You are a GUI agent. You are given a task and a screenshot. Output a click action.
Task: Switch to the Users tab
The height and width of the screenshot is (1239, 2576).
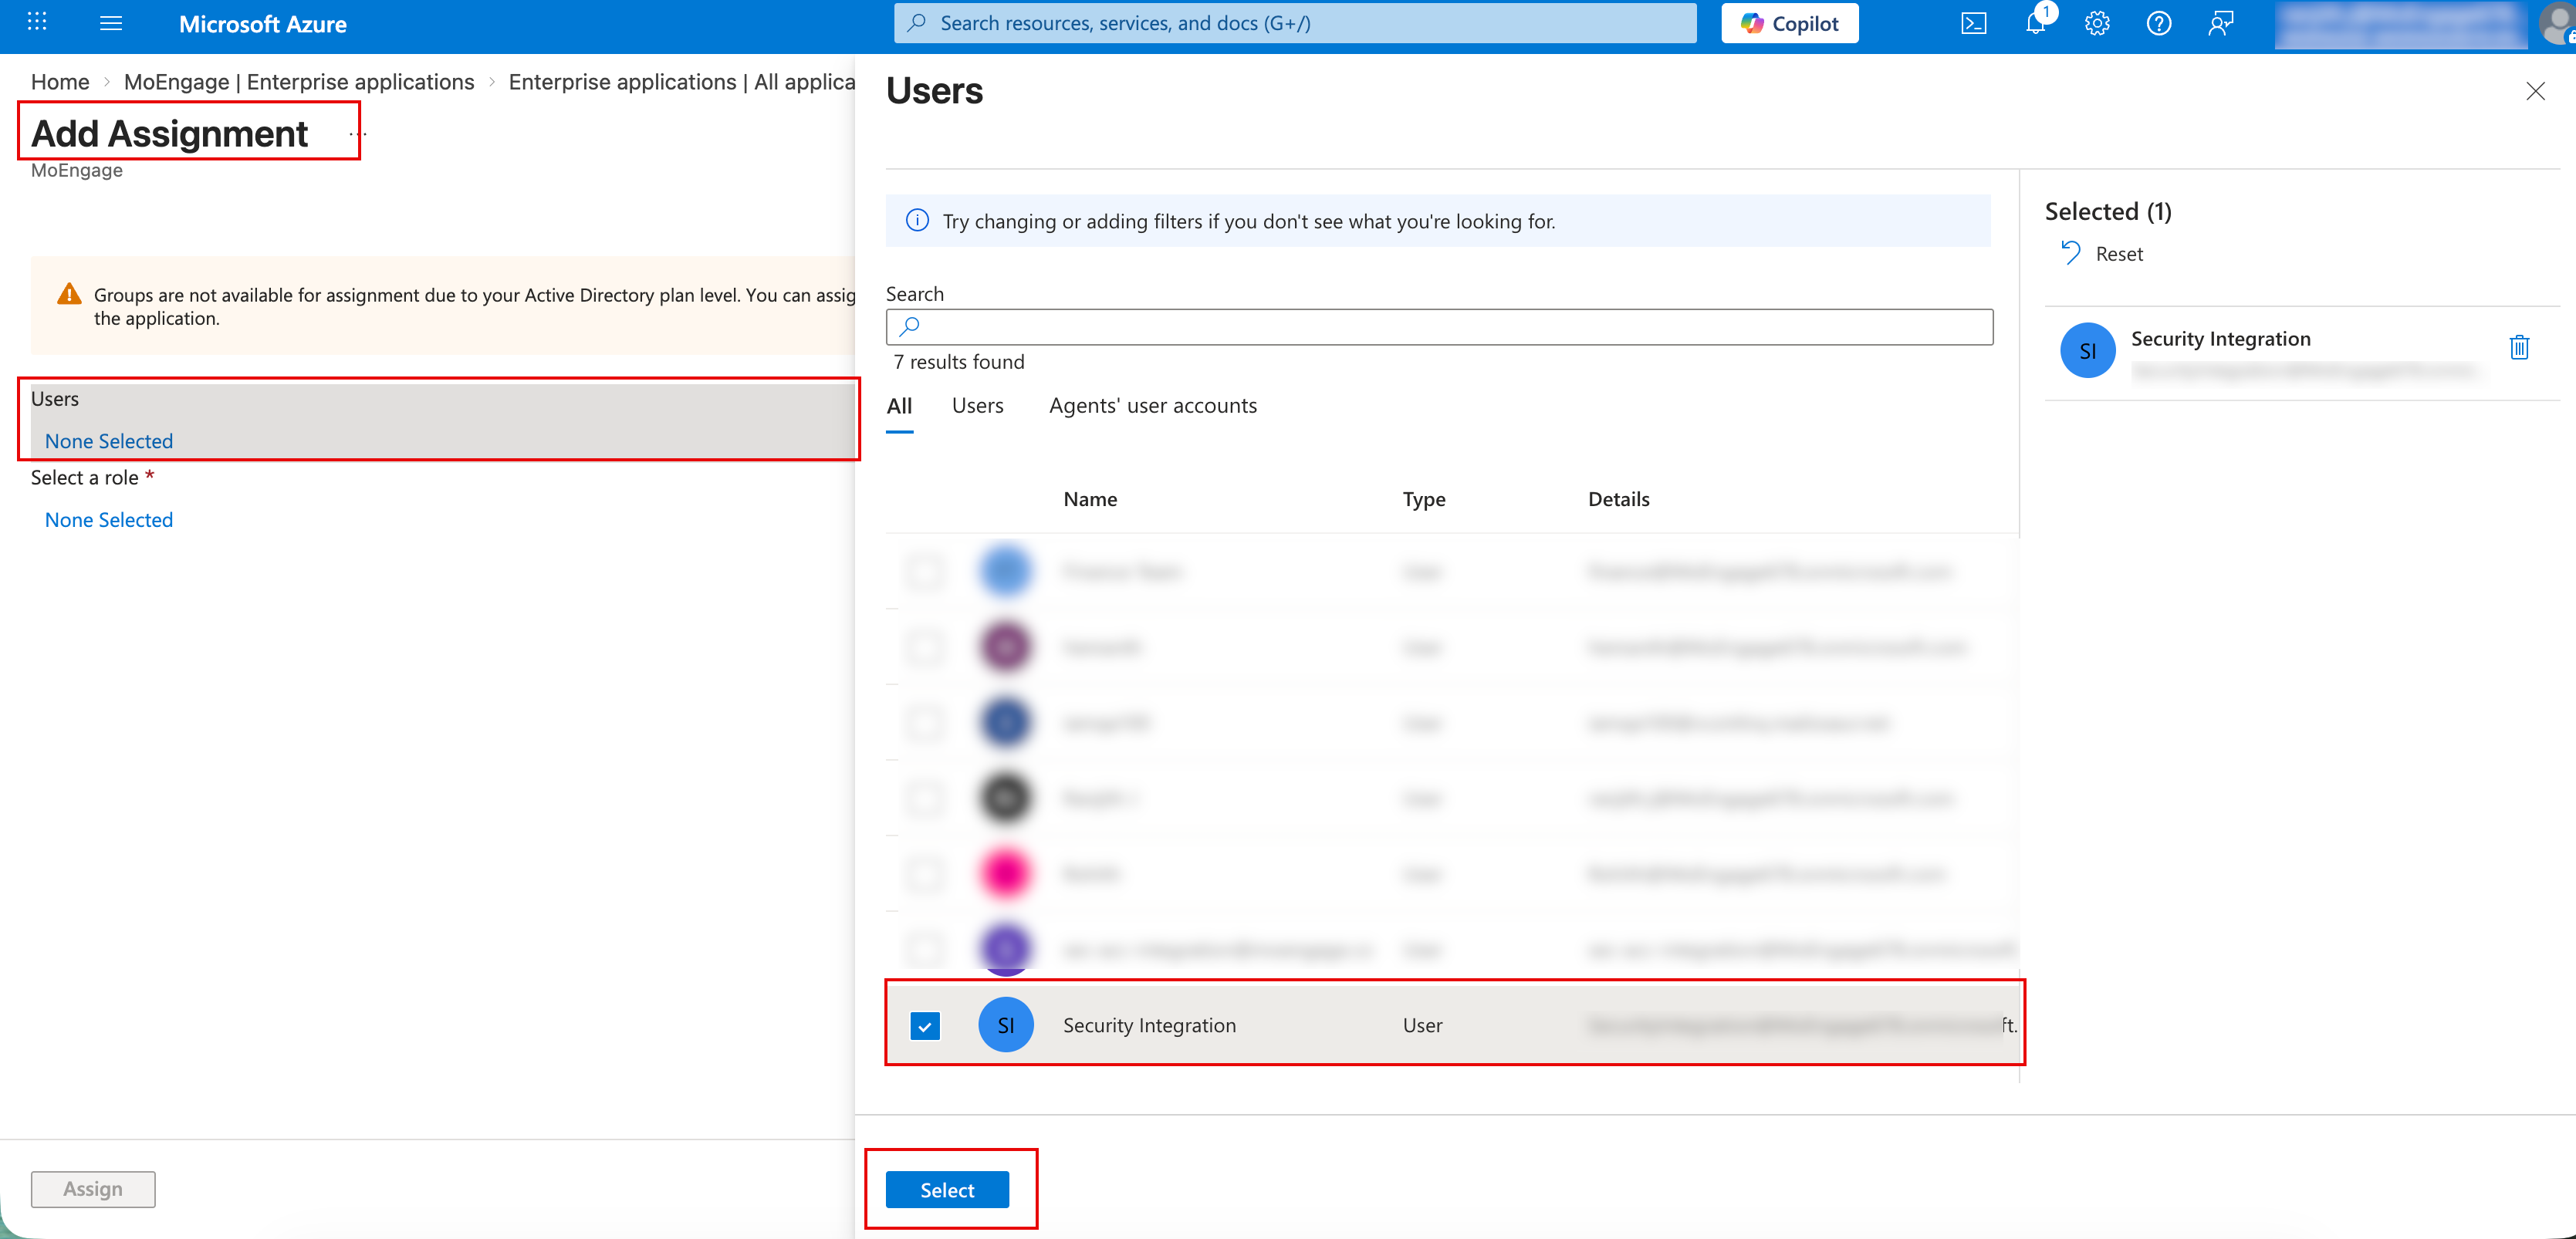pos(977,406)
